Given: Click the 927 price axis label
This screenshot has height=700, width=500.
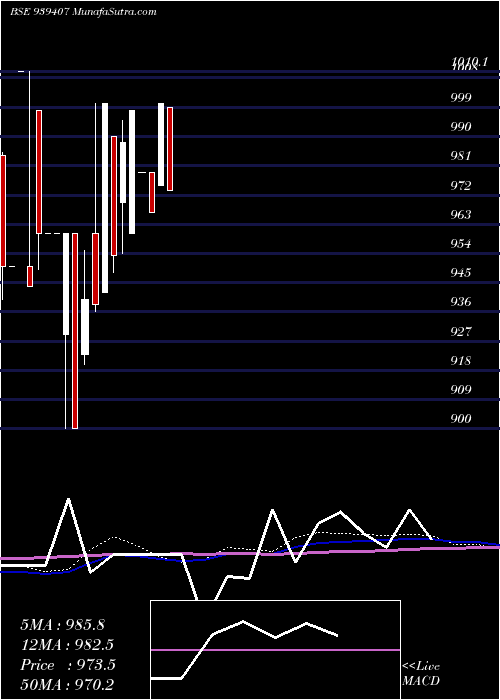Looking at the screenshot, I should point(461,332).
